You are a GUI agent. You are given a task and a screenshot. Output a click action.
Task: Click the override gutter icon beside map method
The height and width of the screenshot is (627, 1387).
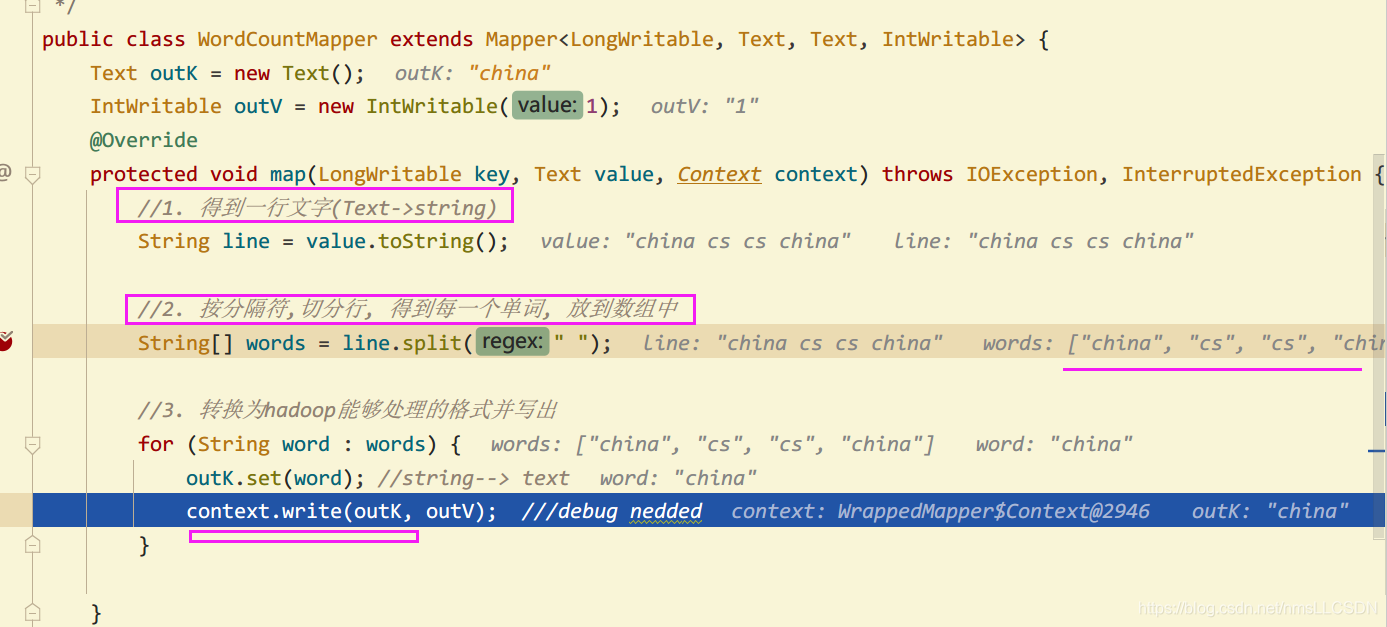click(5, 174)
